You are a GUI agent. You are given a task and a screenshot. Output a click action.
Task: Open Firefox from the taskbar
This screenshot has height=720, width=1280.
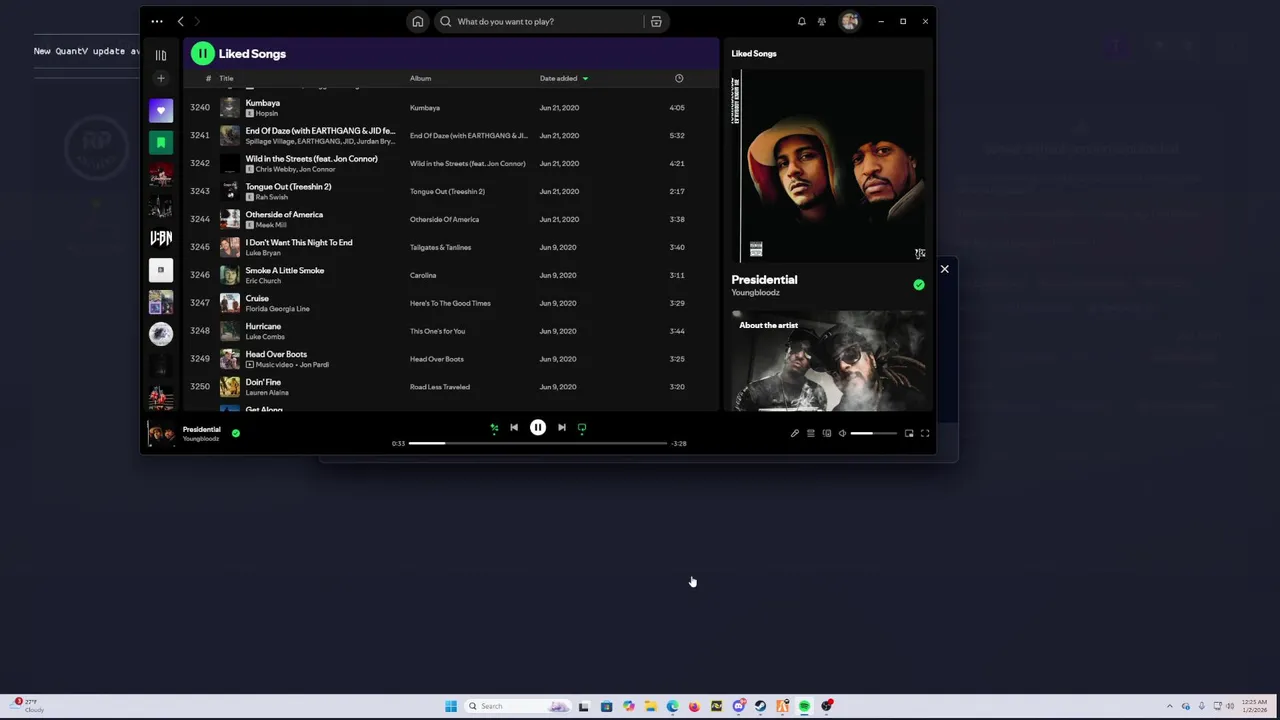click(x=694, y=706)
